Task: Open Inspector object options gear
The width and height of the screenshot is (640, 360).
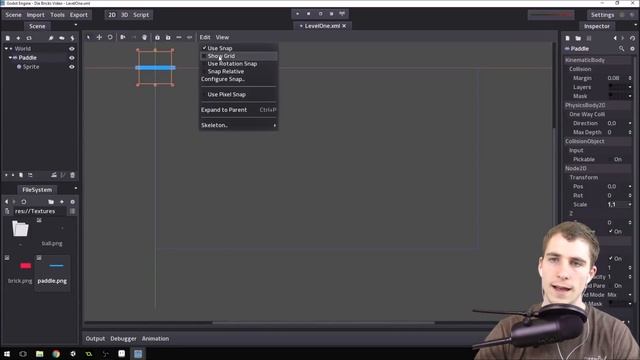Action: (x=632, y=49)
